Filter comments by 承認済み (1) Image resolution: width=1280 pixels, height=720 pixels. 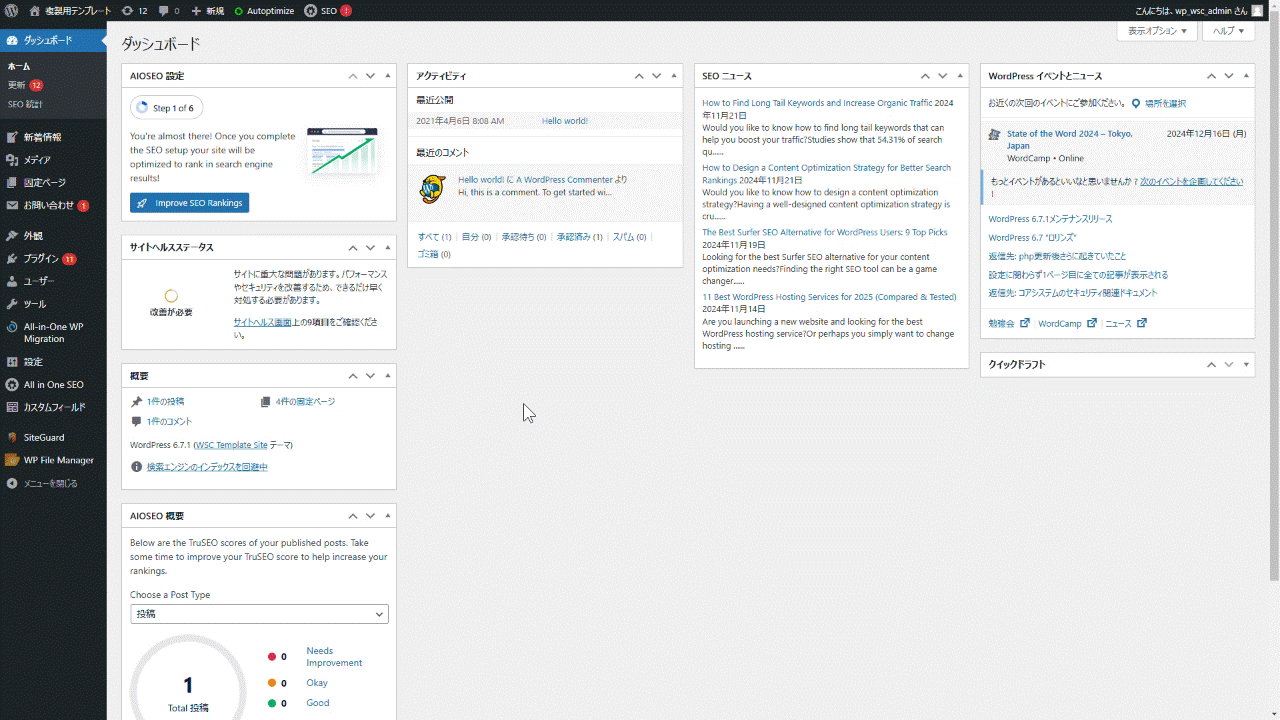(579, 237)
